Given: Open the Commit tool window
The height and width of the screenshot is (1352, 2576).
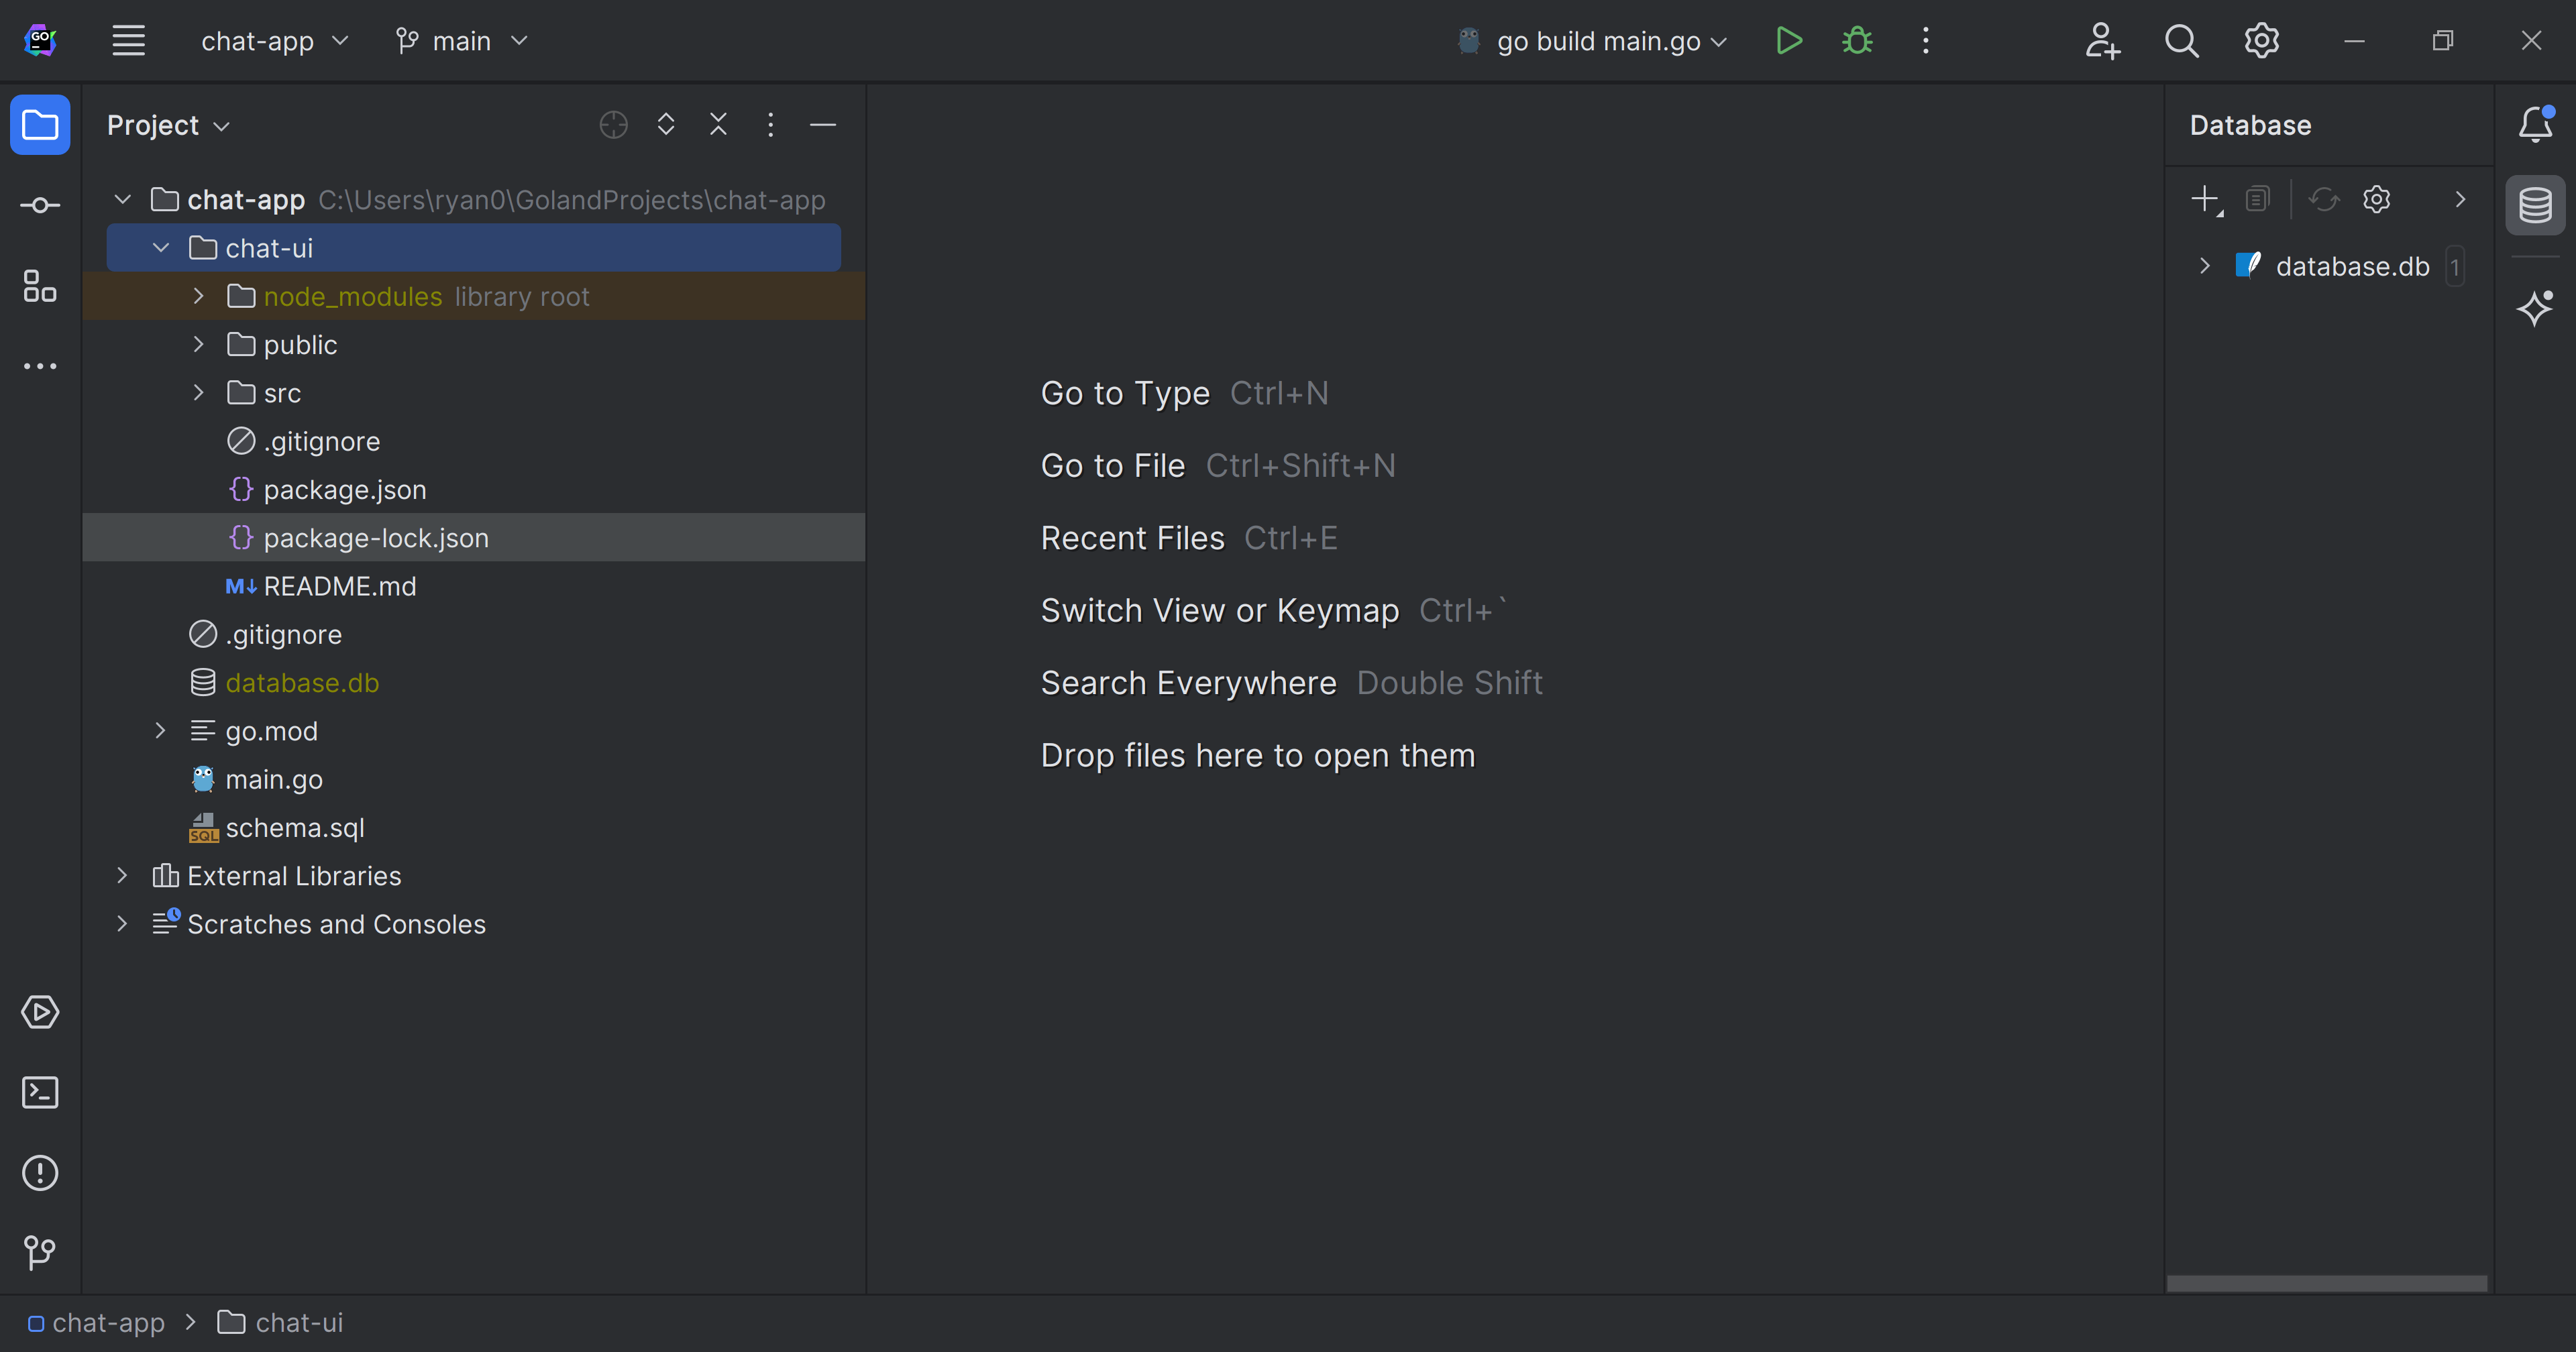Looking at the screenshot, I should [x=40, y=204].
